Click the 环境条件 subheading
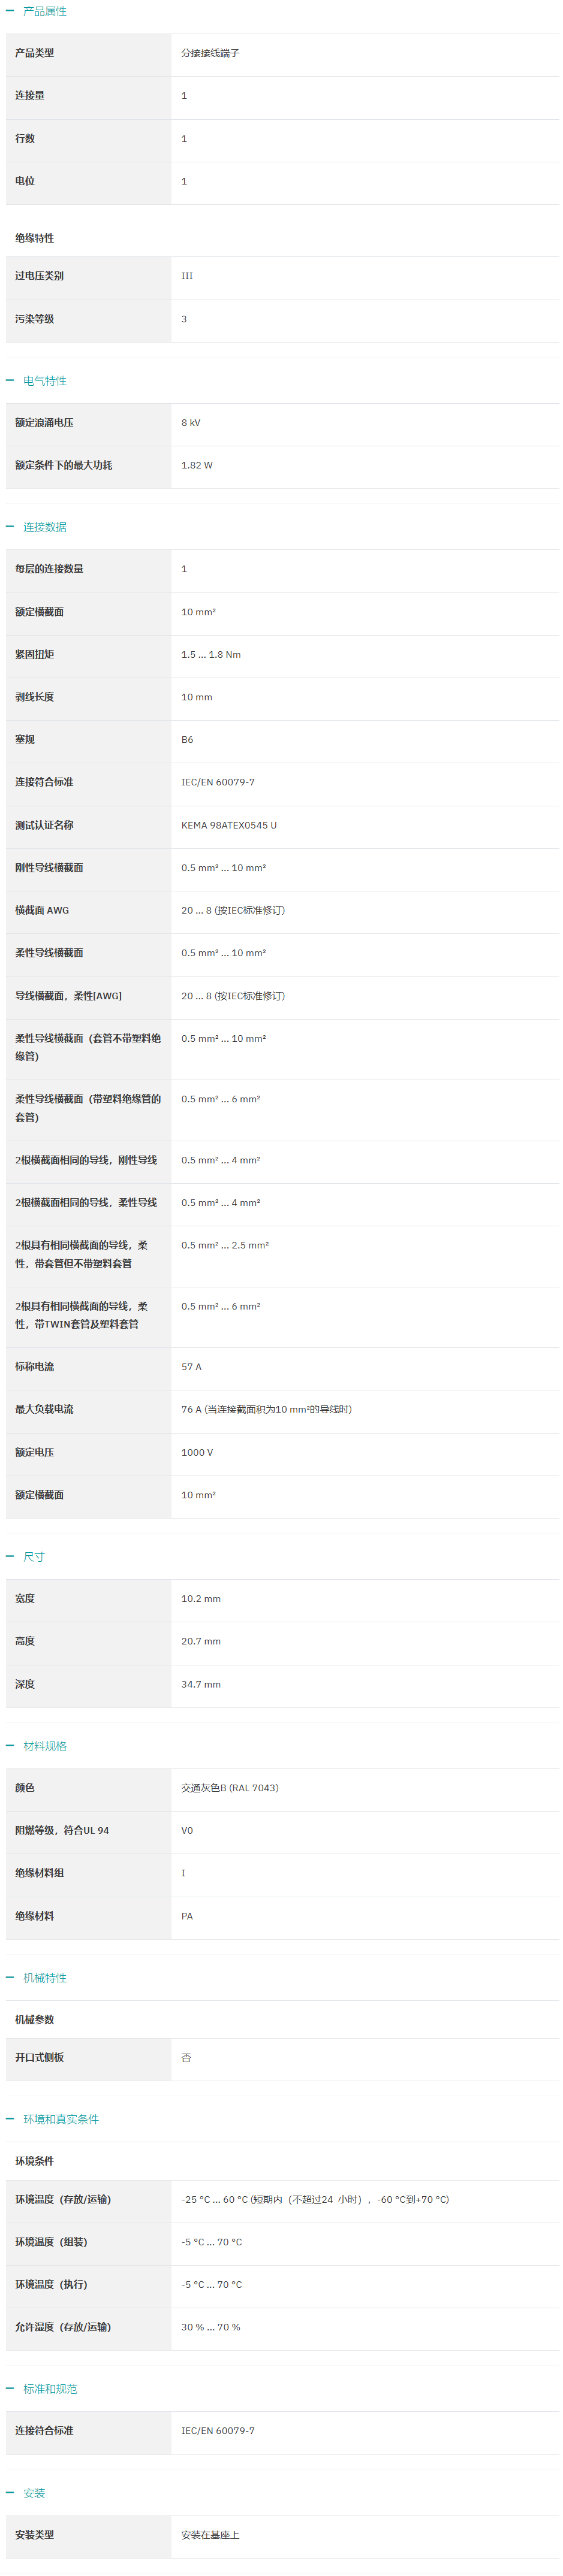The image size is (563, 2576). tap(35, 2161)
